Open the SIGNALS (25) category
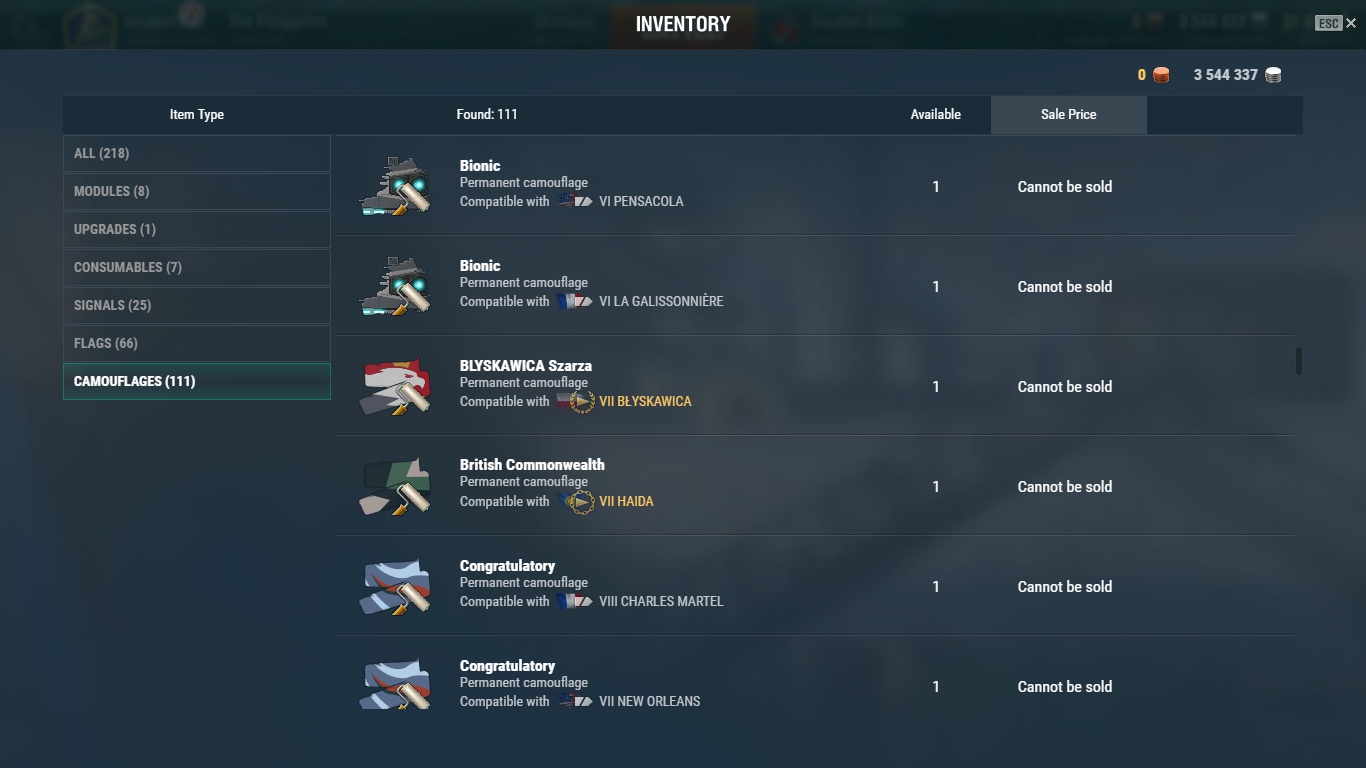The height and width of the screenshot is (768, 1366). point(197,305)
